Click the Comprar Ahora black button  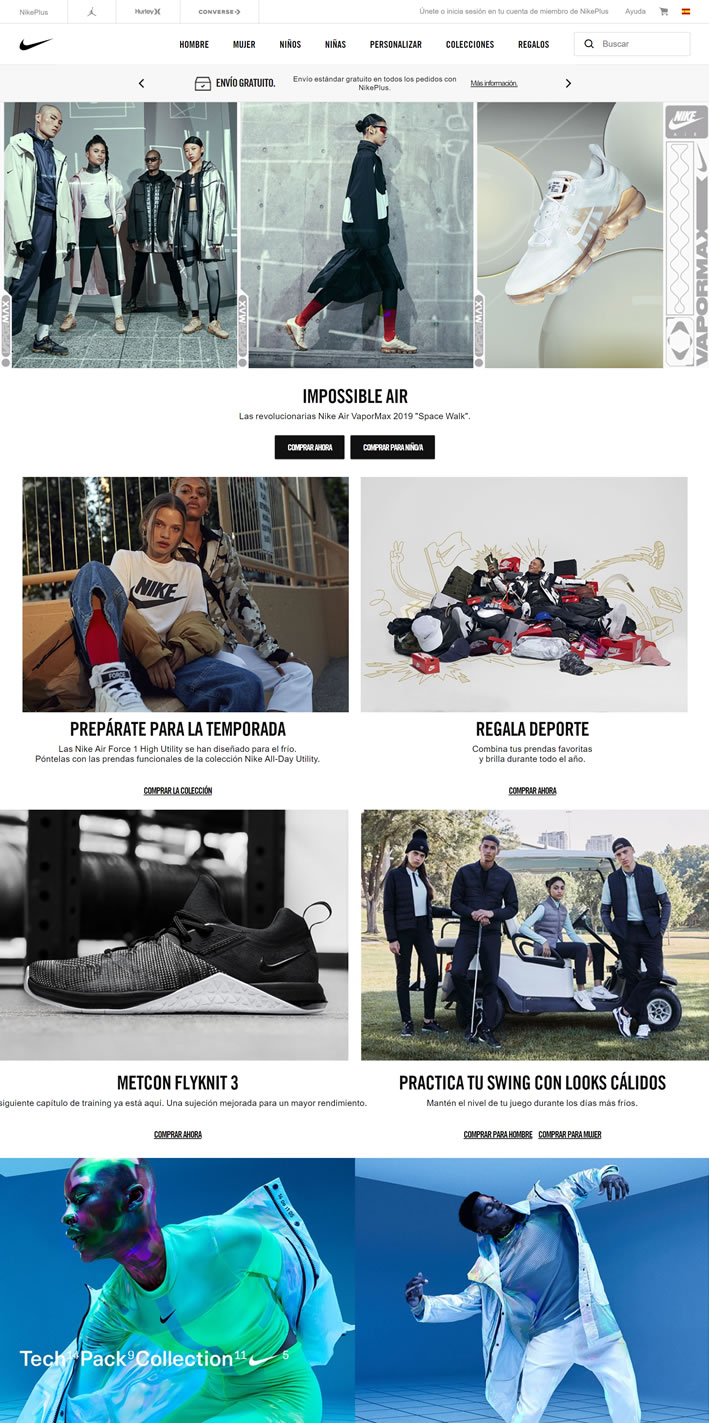(310, 447)
